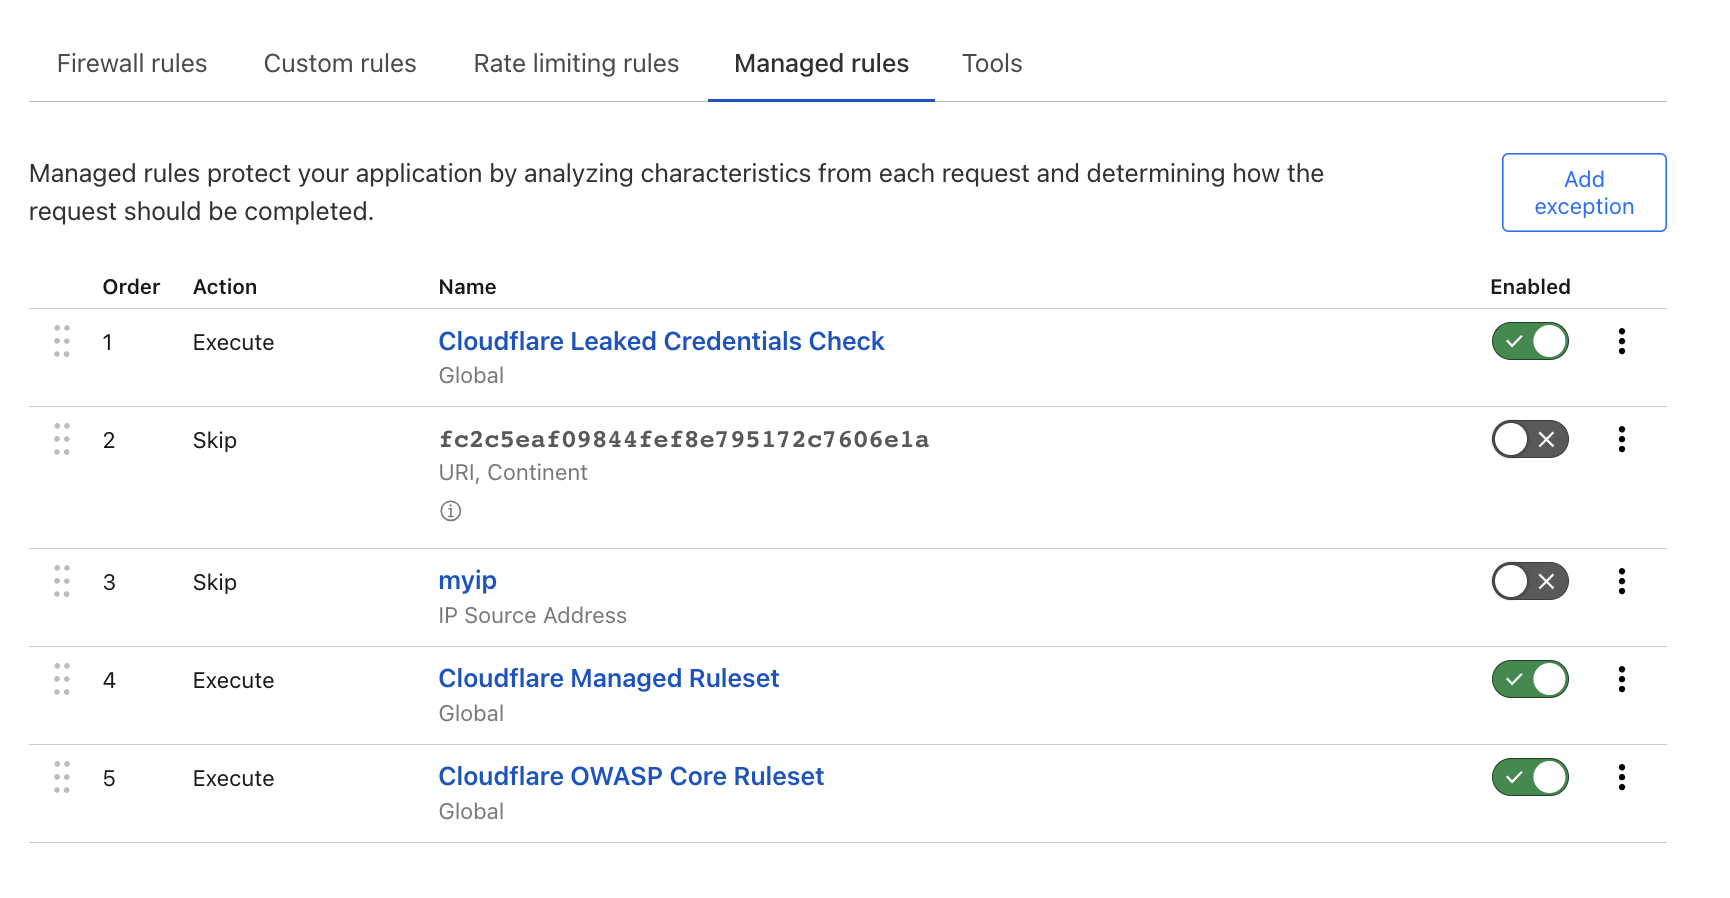Click Execute action in OWASP row
The image size is (1730, 898).
(x=233, y=778)
